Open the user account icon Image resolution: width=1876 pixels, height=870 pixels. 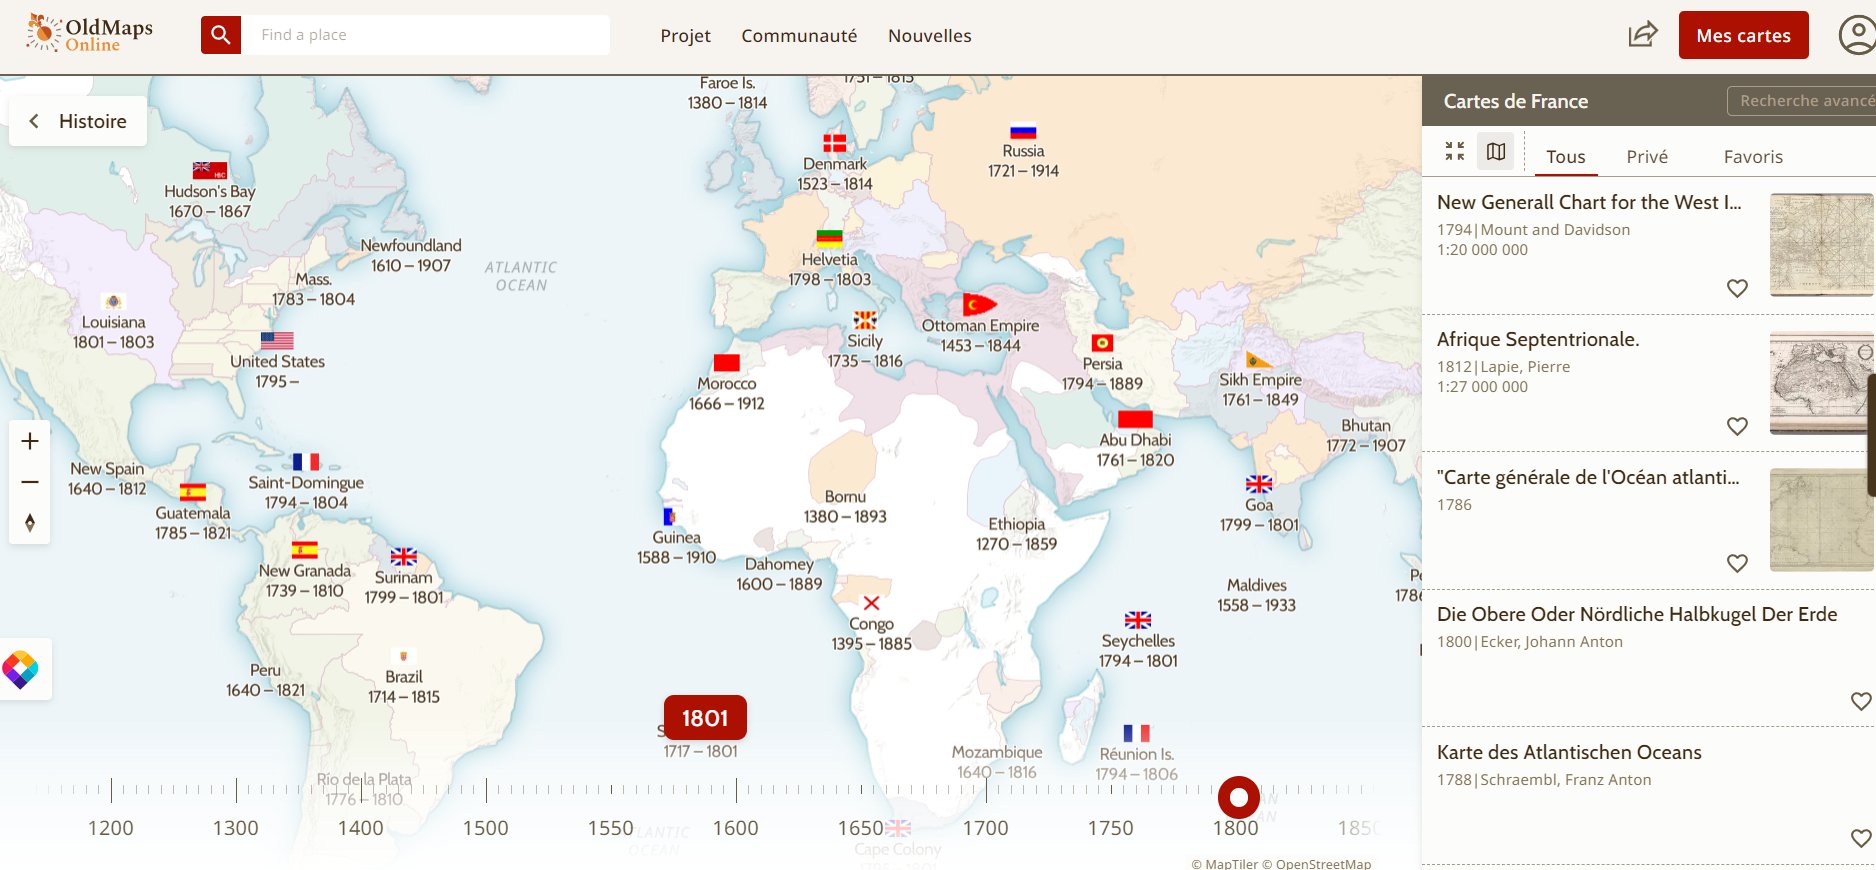(1857, 35)
